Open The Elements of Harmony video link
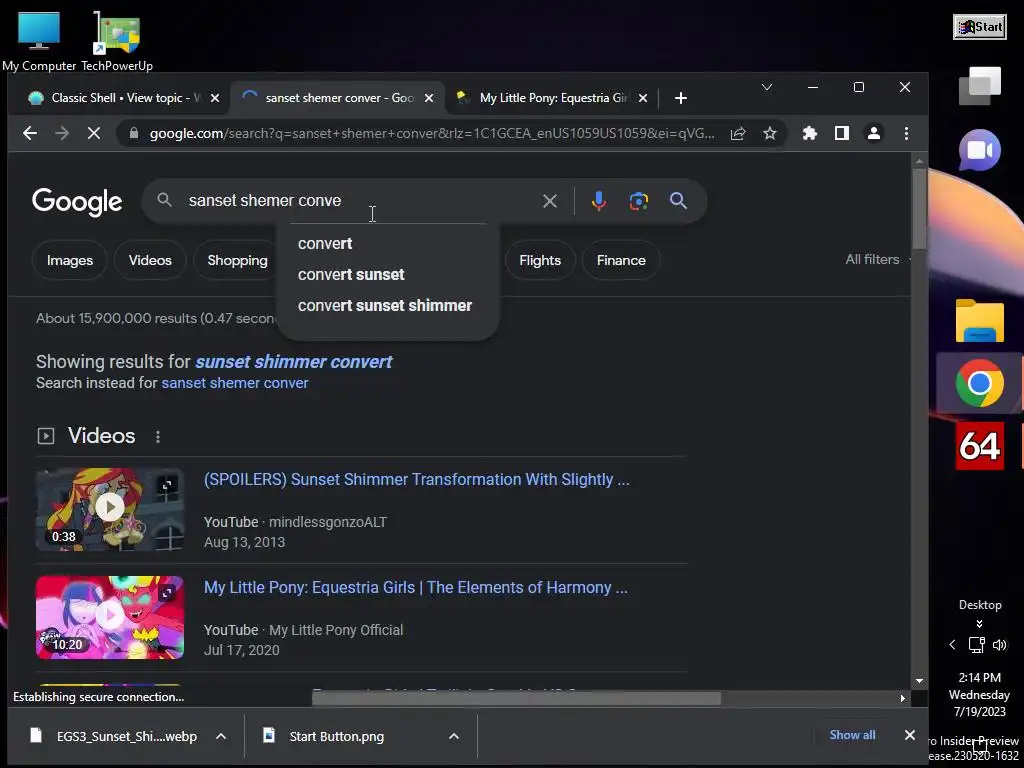 pyautogui.click(x=415, y=588)
